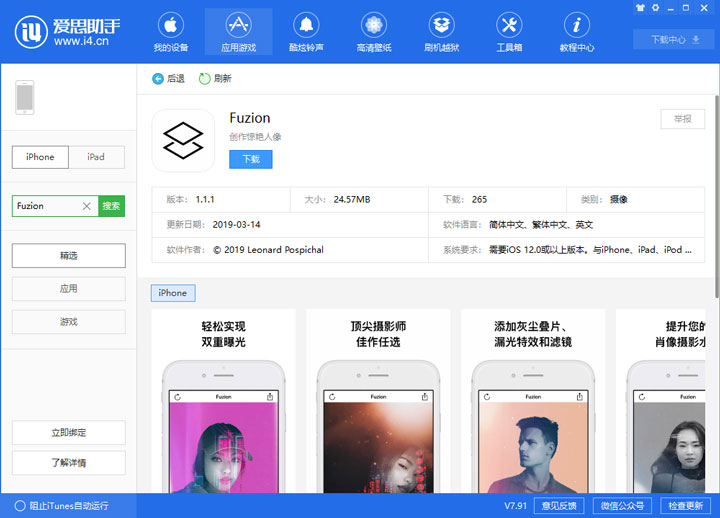
Task: Open the 应用游戏 apps and games section
Action: tap(238, 32)
